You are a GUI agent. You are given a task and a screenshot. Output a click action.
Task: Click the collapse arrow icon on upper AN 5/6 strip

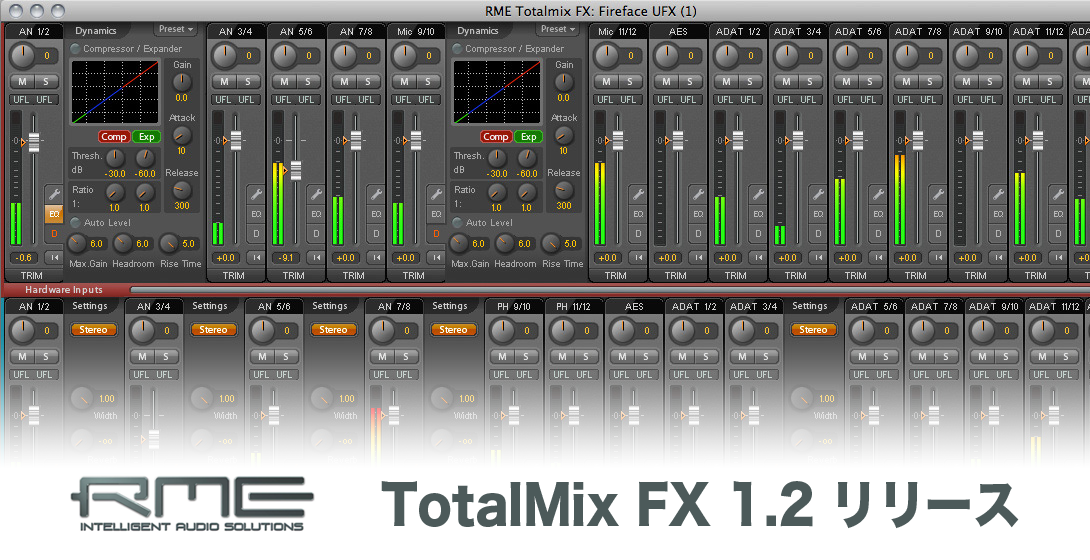point(316,258)
